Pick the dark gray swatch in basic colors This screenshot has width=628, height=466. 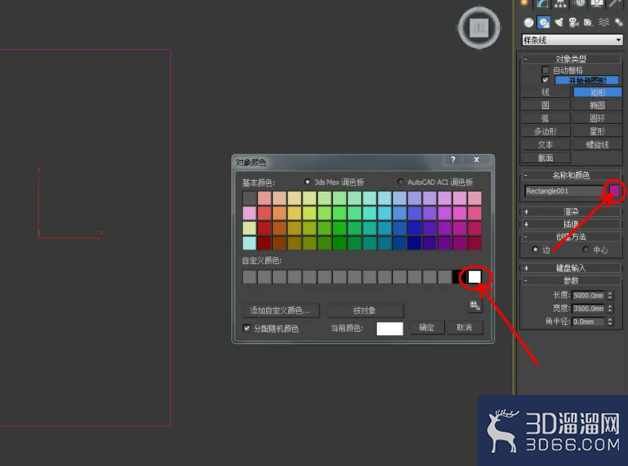click(x=250, y=198)
